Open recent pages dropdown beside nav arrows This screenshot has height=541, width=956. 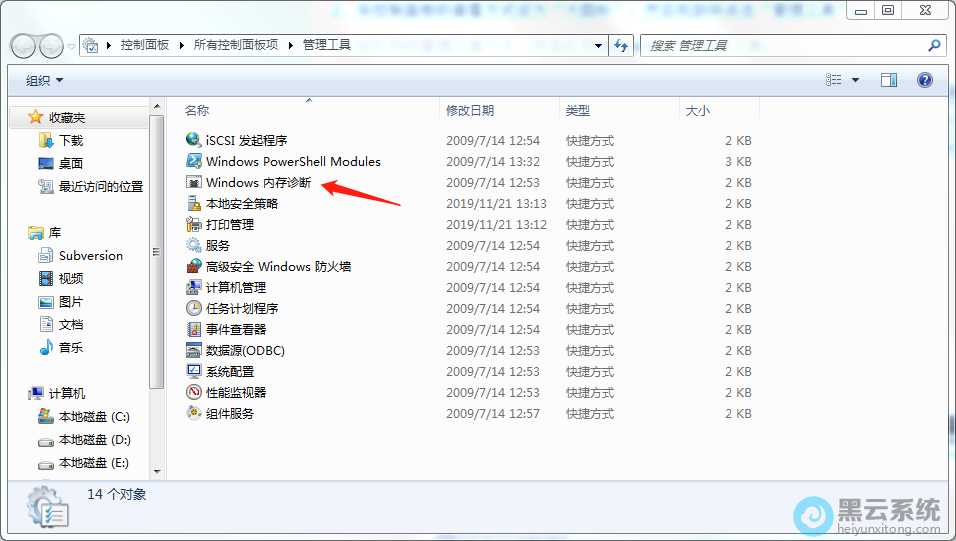(x=71, y=46)
